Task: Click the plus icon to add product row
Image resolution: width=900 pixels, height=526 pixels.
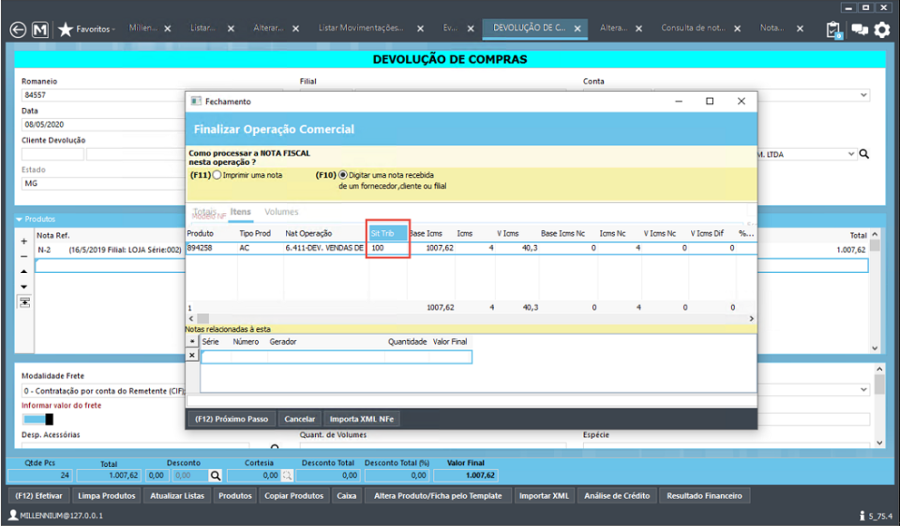Action: (24, 241)
